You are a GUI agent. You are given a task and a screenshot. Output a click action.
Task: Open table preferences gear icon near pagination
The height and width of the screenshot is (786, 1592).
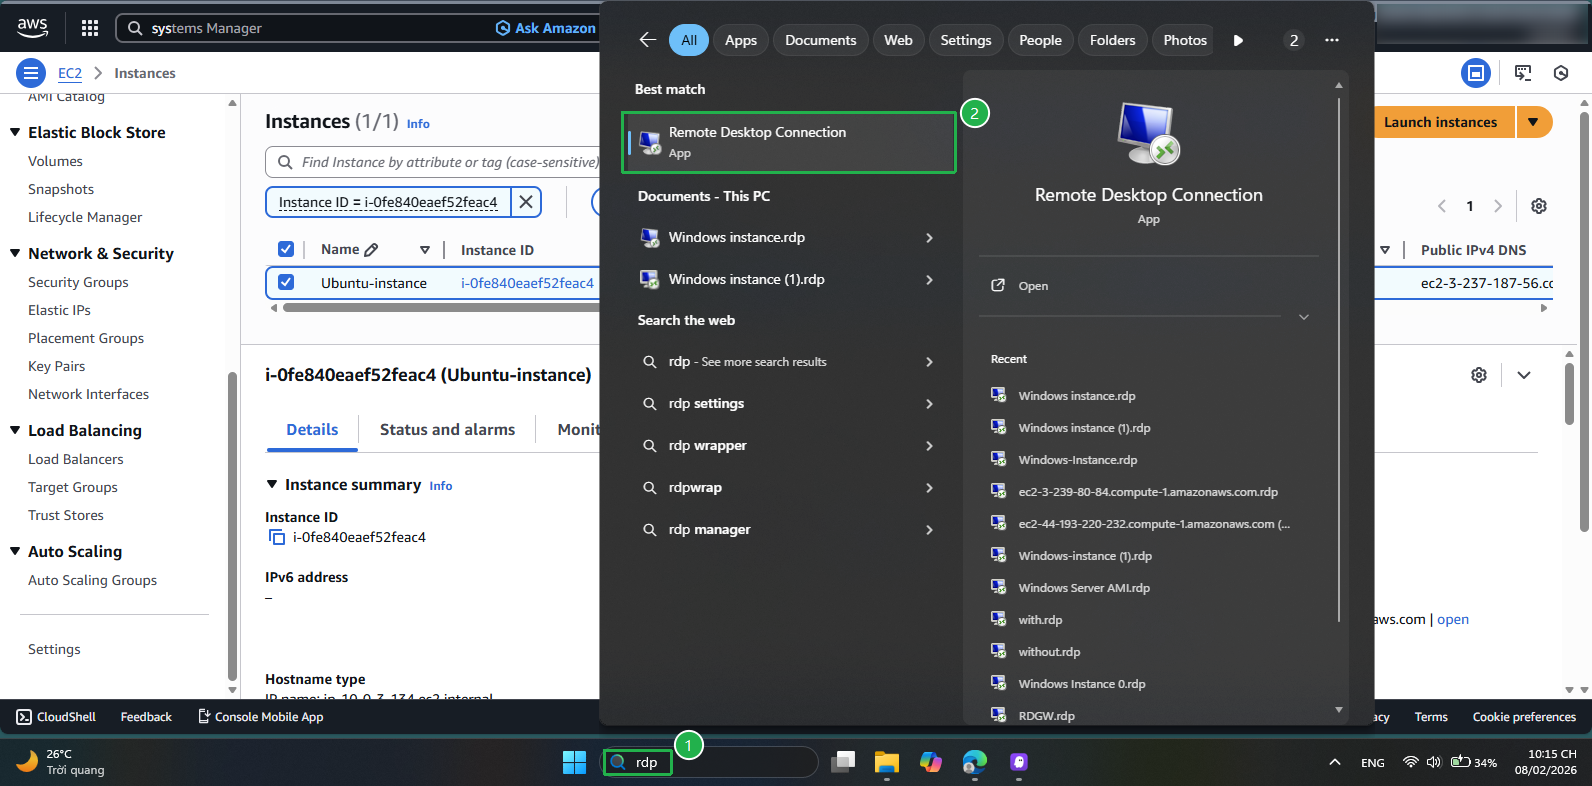tap(1539, 206)
